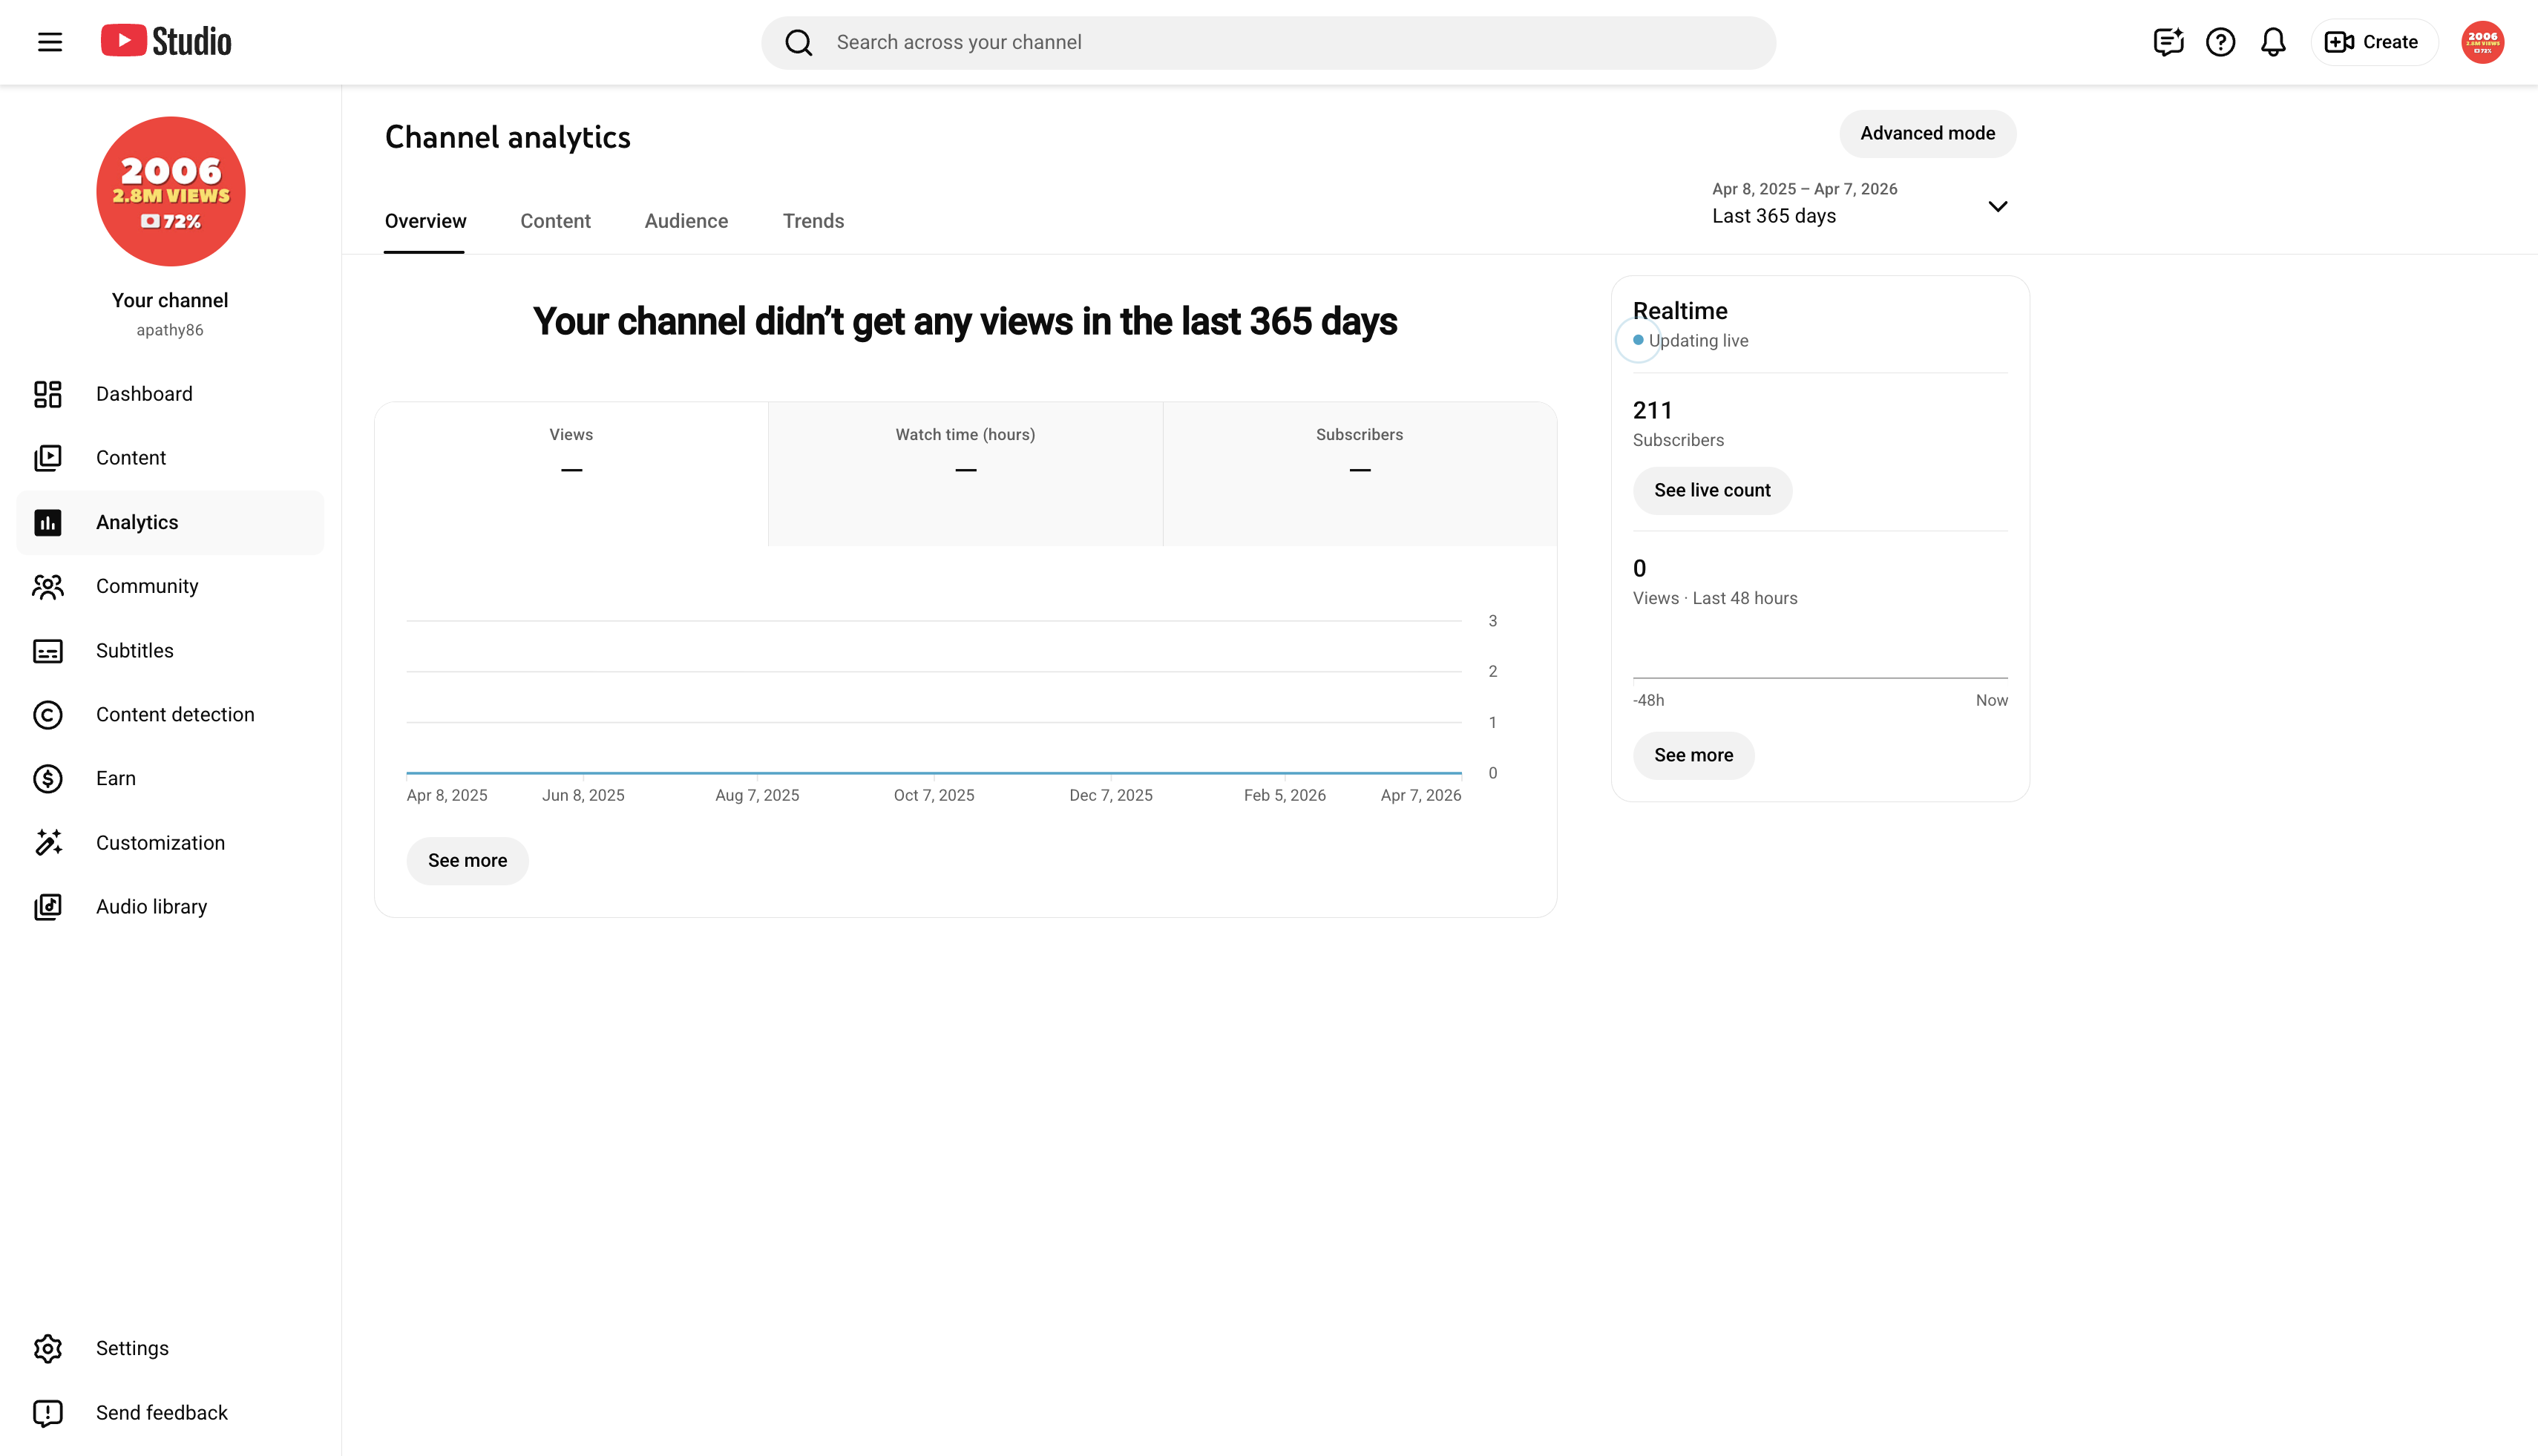Click the date range chevron arrow

pos(1997,207)
